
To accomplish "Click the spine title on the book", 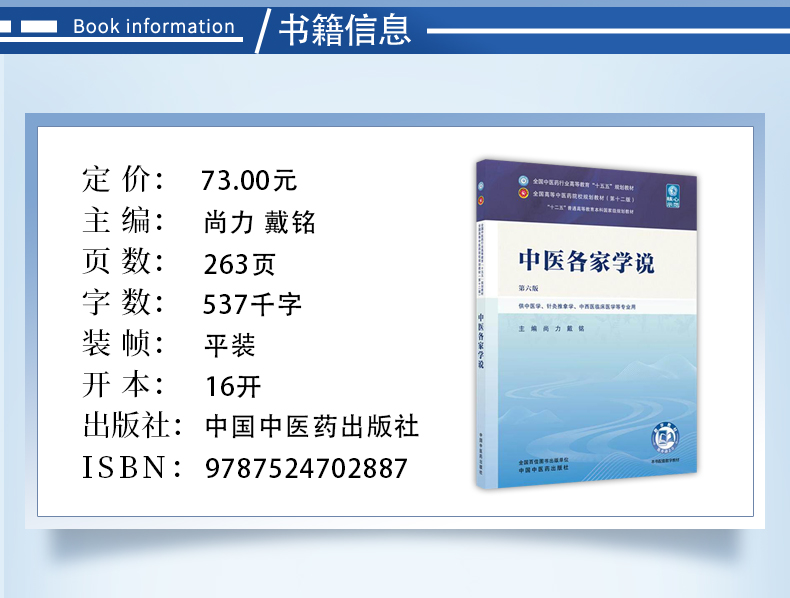I will [481, 341].
